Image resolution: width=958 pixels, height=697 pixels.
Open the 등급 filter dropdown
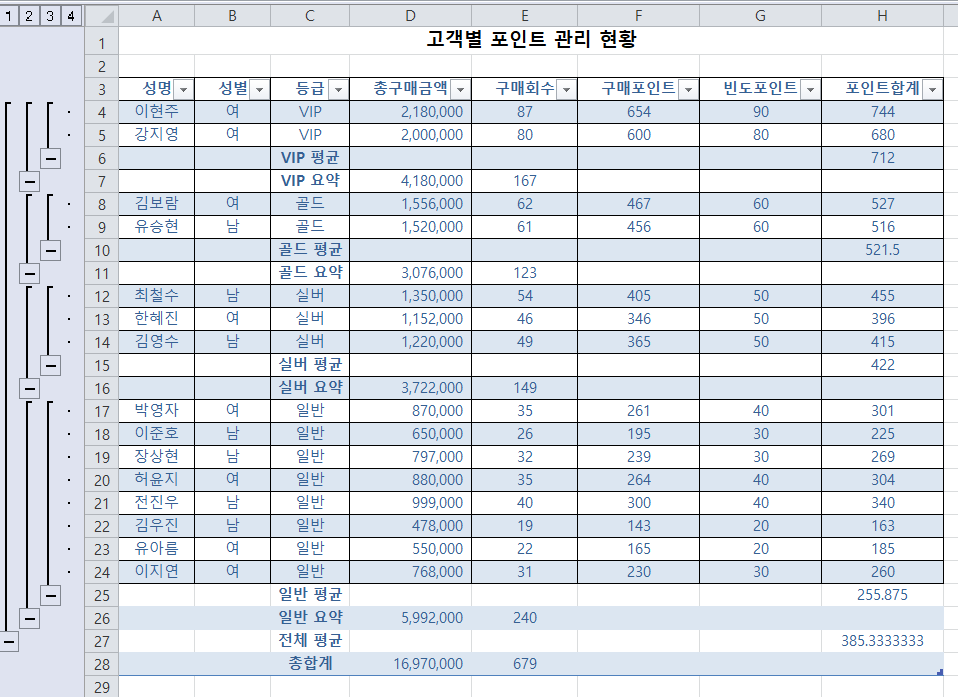point(338,90)
